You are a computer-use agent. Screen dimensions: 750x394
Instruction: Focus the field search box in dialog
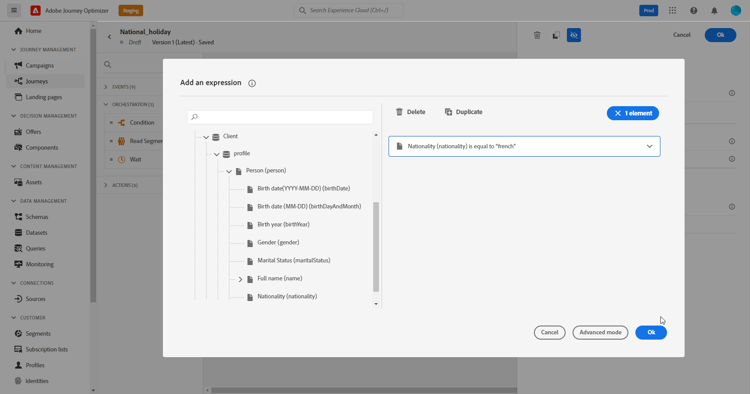coord(280,117)
